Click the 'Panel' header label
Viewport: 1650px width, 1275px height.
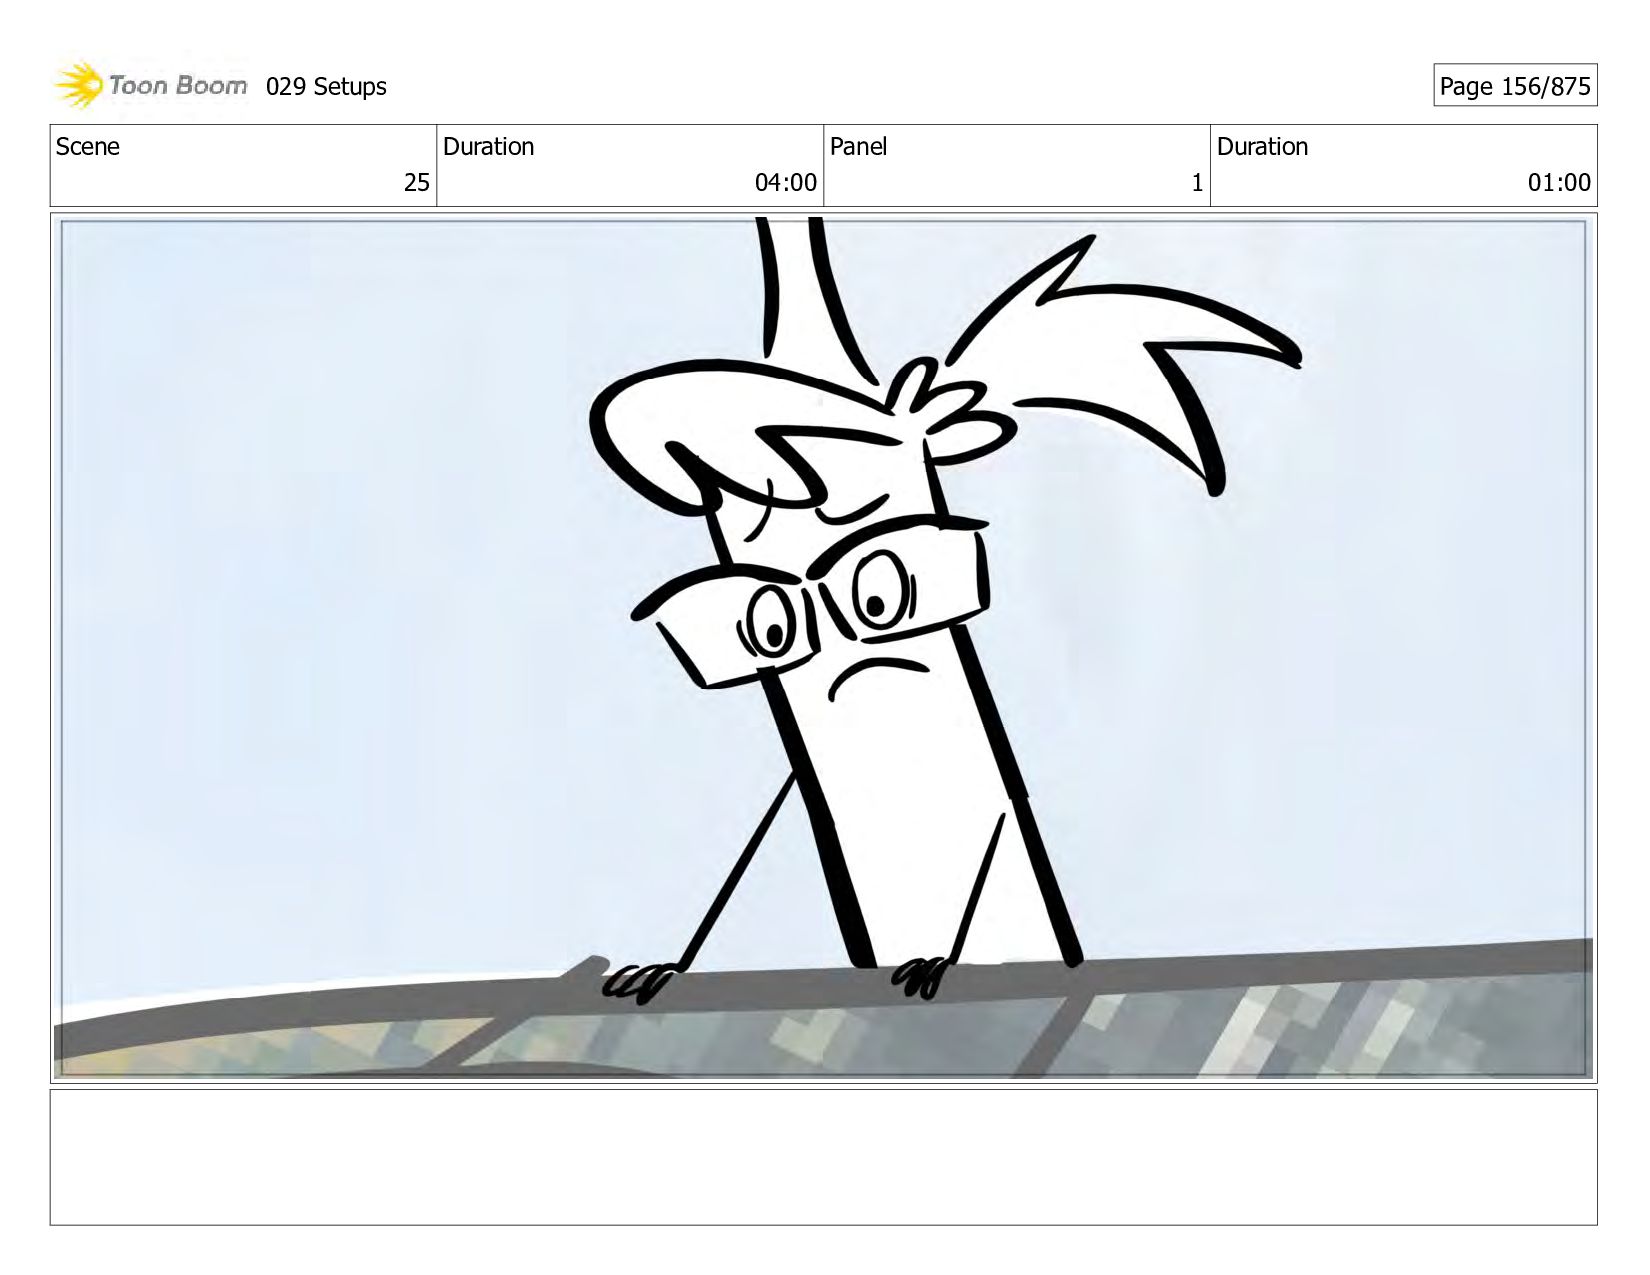(858, 147)
